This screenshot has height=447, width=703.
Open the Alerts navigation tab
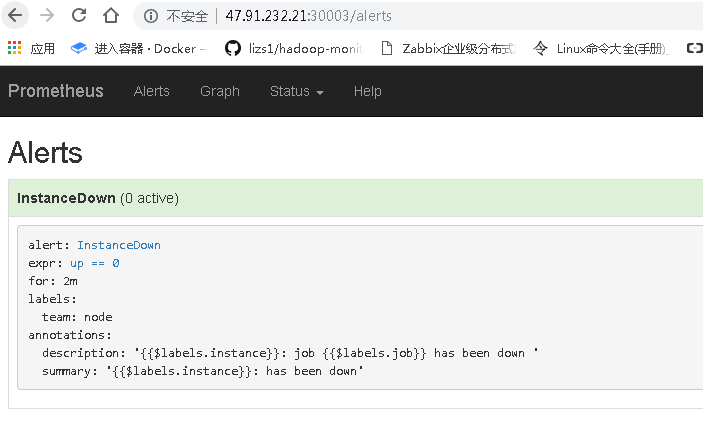pyautogui.click(x=152, y=91)
